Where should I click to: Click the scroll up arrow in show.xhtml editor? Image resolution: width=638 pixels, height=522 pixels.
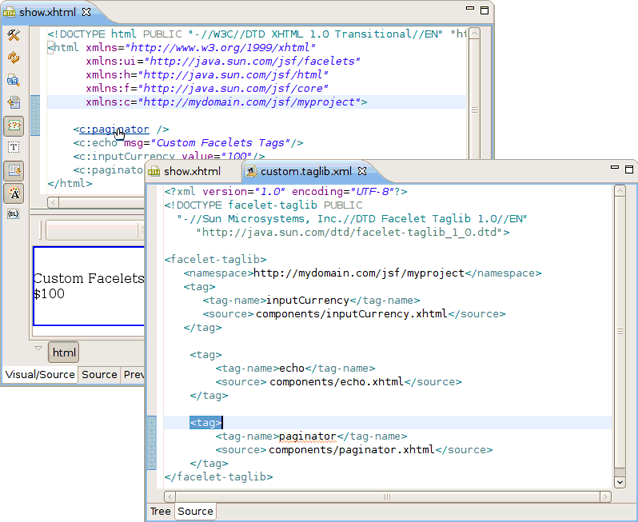coord(474,34)
